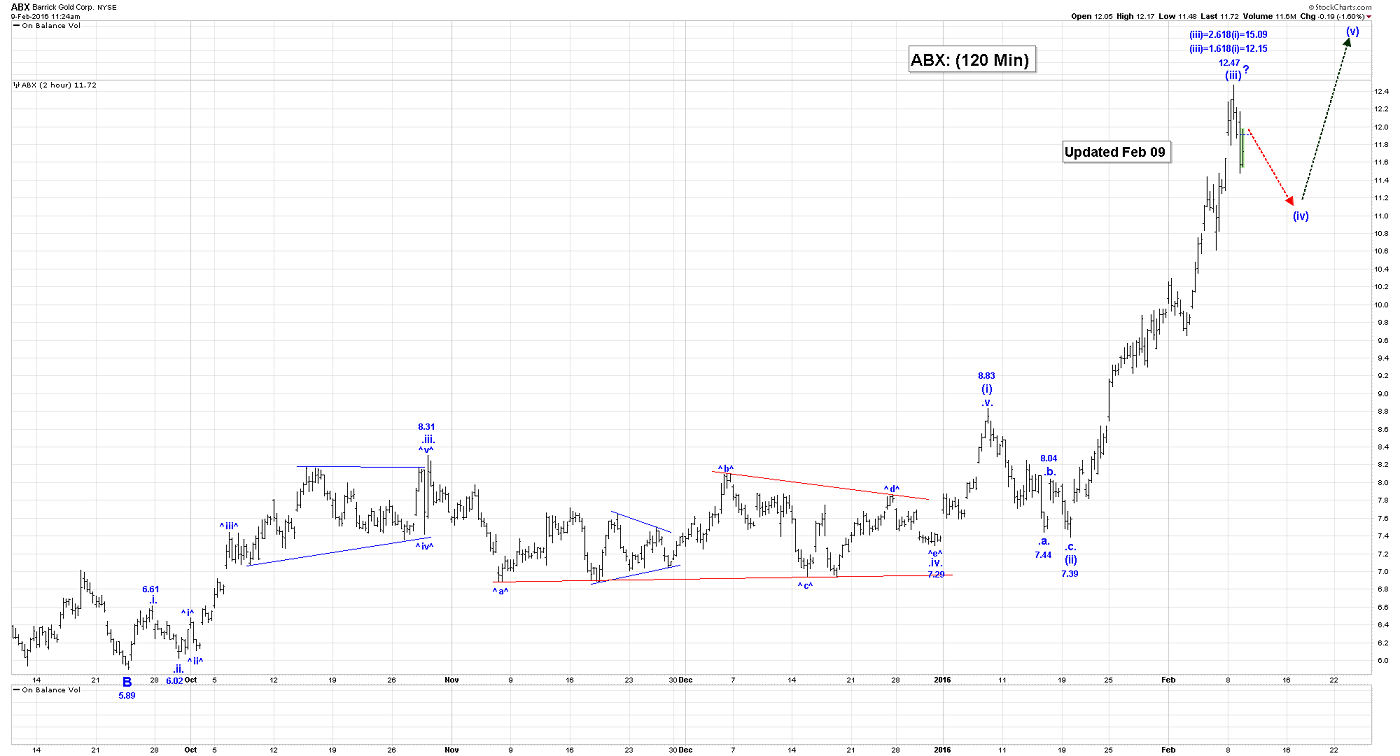The image size is (1400, 756).
Task: Click the 7.29 price annotation
Action: 936,575
